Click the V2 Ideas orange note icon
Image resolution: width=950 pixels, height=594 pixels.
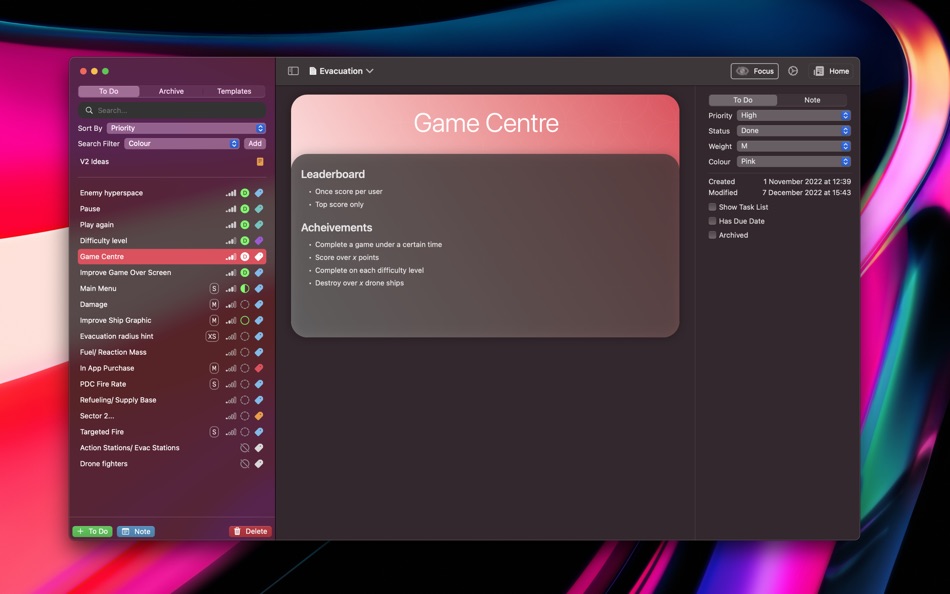click(x=260, y=162)
